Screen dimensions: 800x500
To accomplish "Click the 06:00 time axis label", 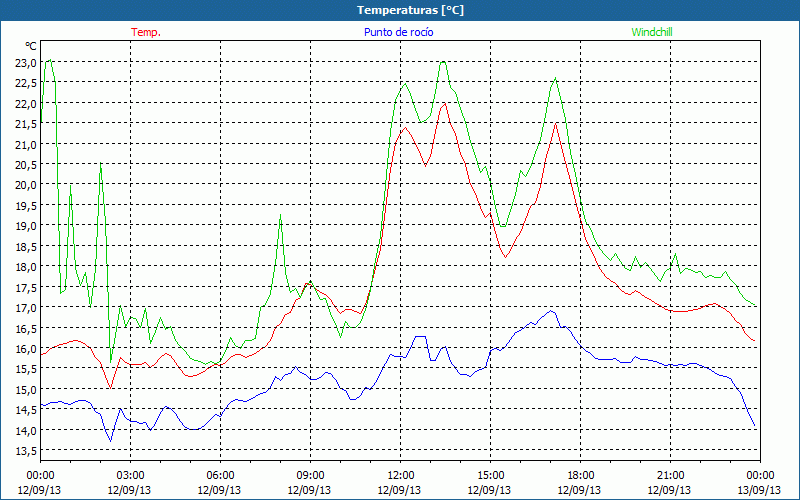I will pyautogui.click(x=220, y=476).
